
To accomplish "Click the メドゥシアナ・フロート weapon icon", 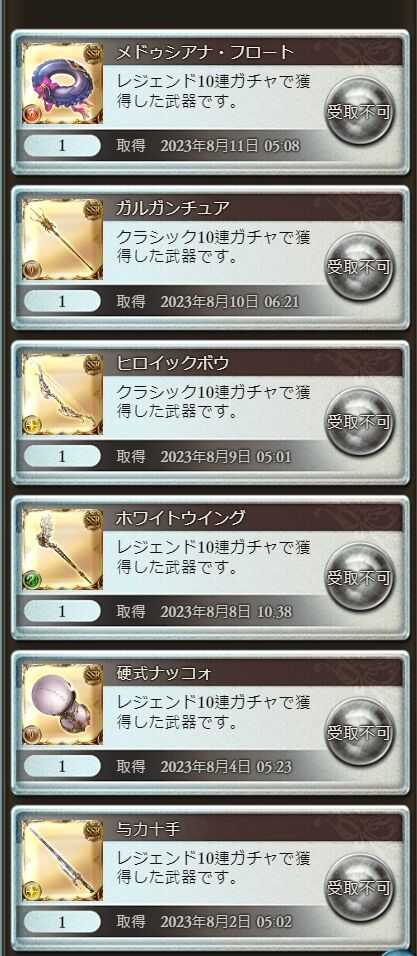I will (x=62, y=83).
